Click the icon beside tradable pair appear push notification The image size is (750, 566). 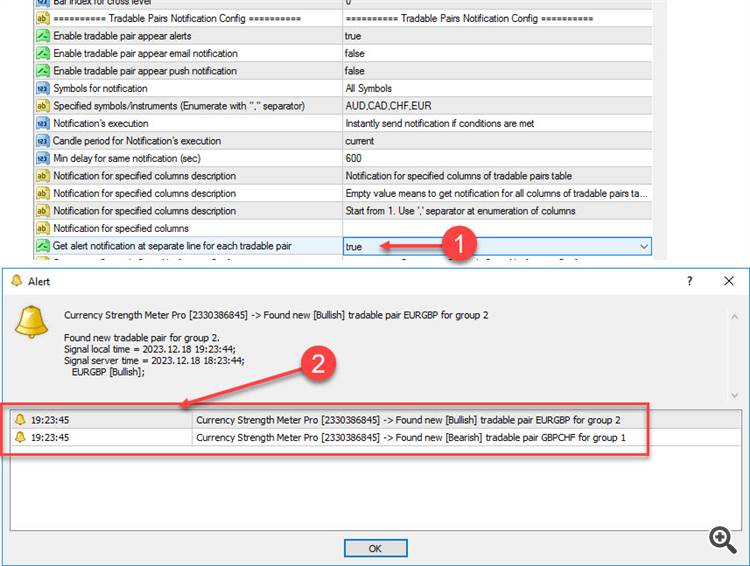tap(43, 71)
